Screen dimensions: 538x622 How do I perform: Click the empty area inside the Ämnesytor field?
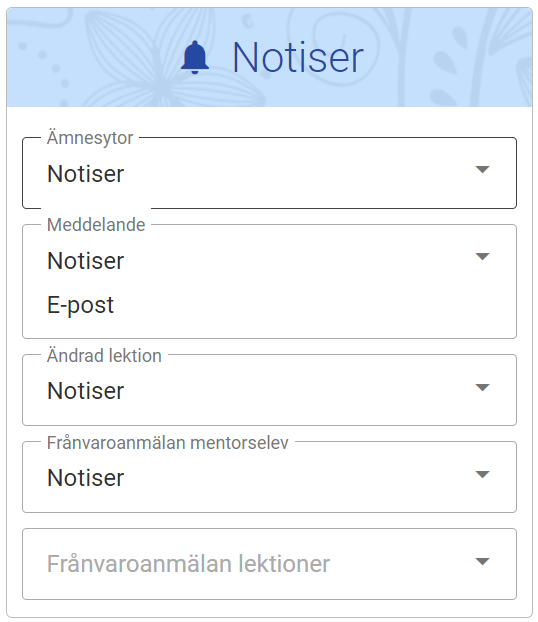click(x=298, y=174)
